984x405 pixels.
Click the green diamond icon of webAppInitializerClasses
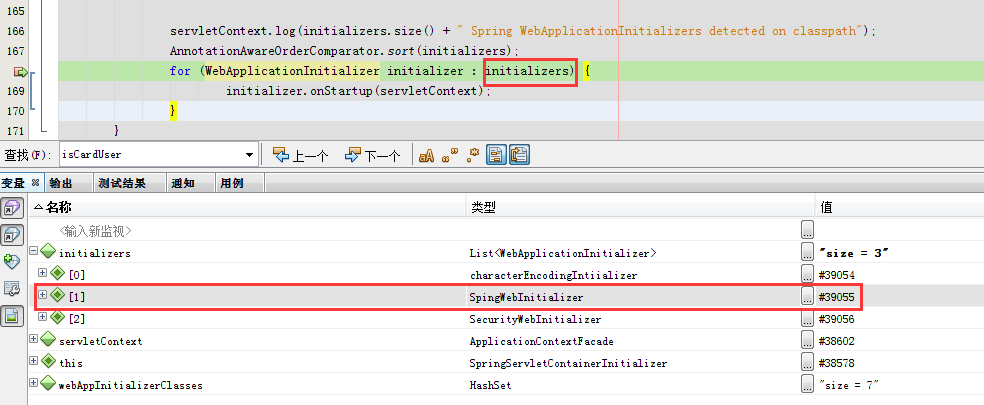click(48, 384)
